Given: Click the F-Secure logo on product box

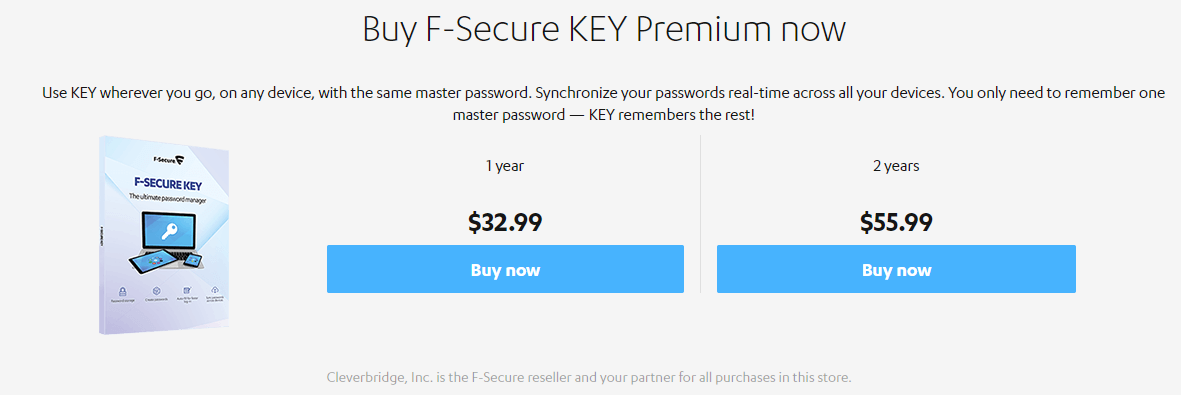Looking at the screenshot, I should coord(169,159).
